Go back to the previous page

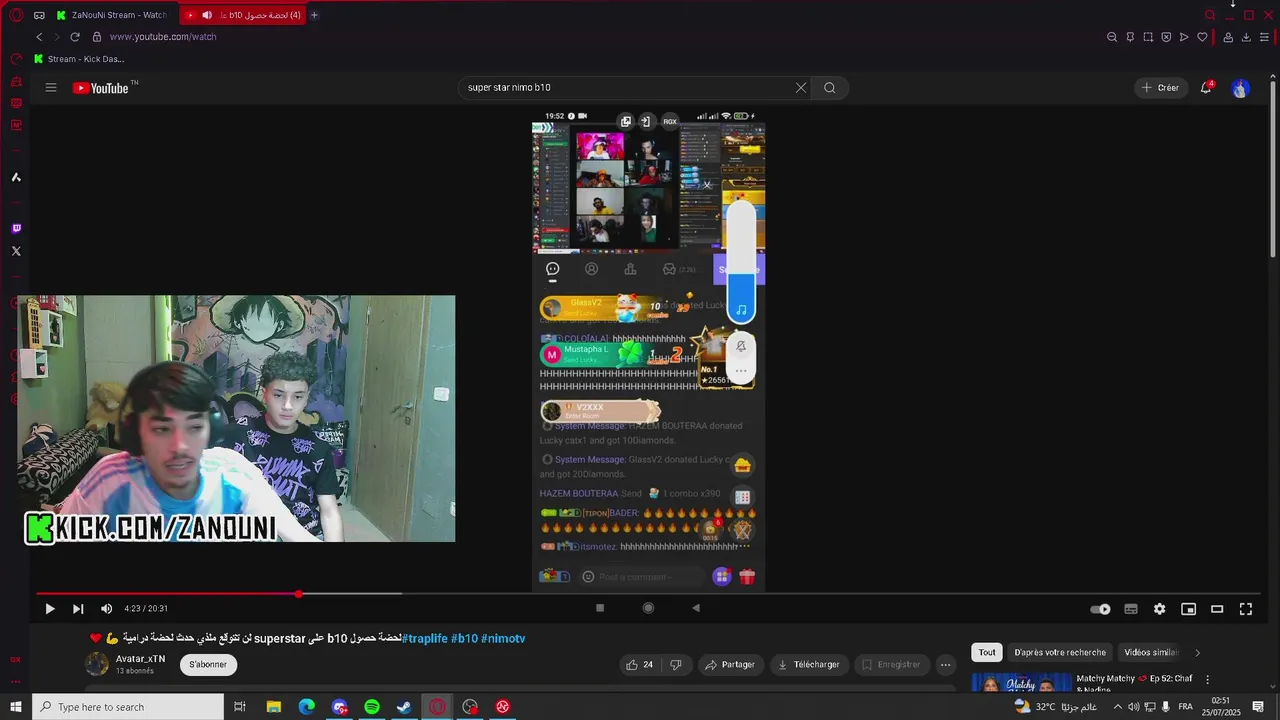click(x=39, y=37)
